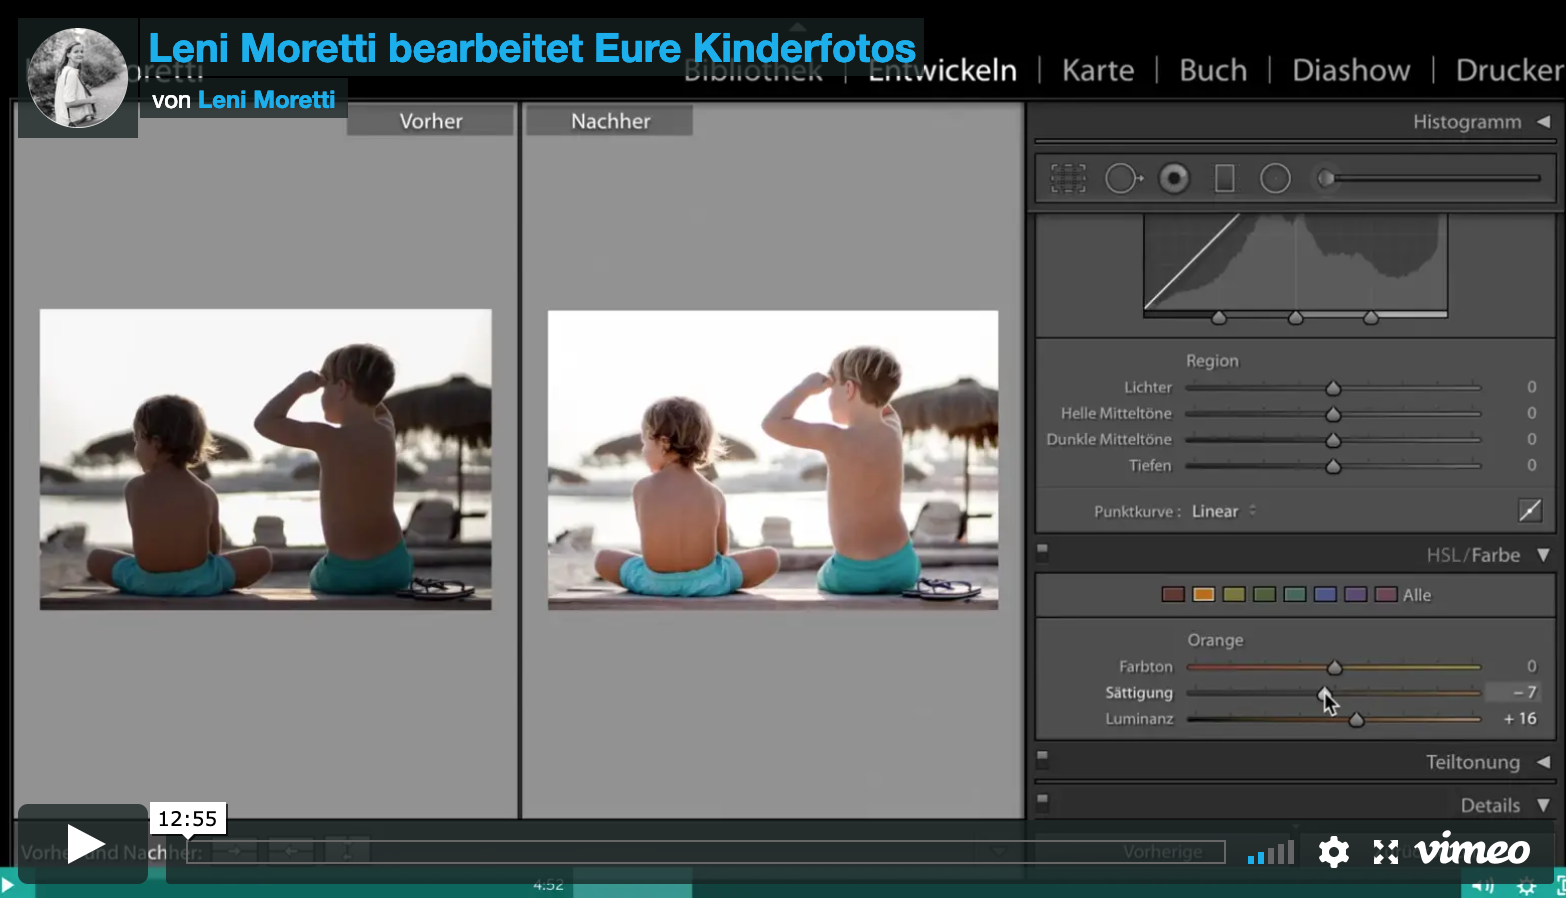Enter fullscreen with the Vimeo arrows icon
Image resolution: width=1566 pixels, height=898 pixels.
click(x=1385, y=852)
